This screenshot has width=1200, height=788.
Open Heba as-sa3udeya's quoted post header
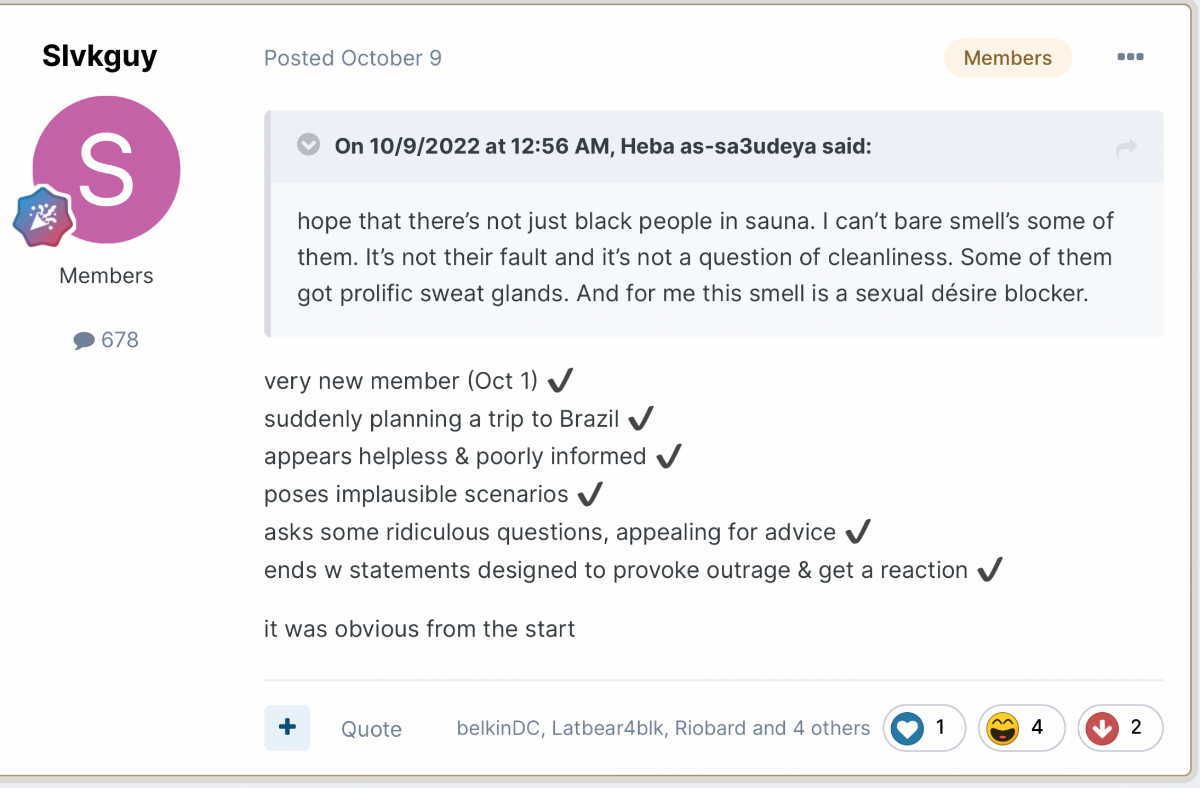tap(603, 146)
